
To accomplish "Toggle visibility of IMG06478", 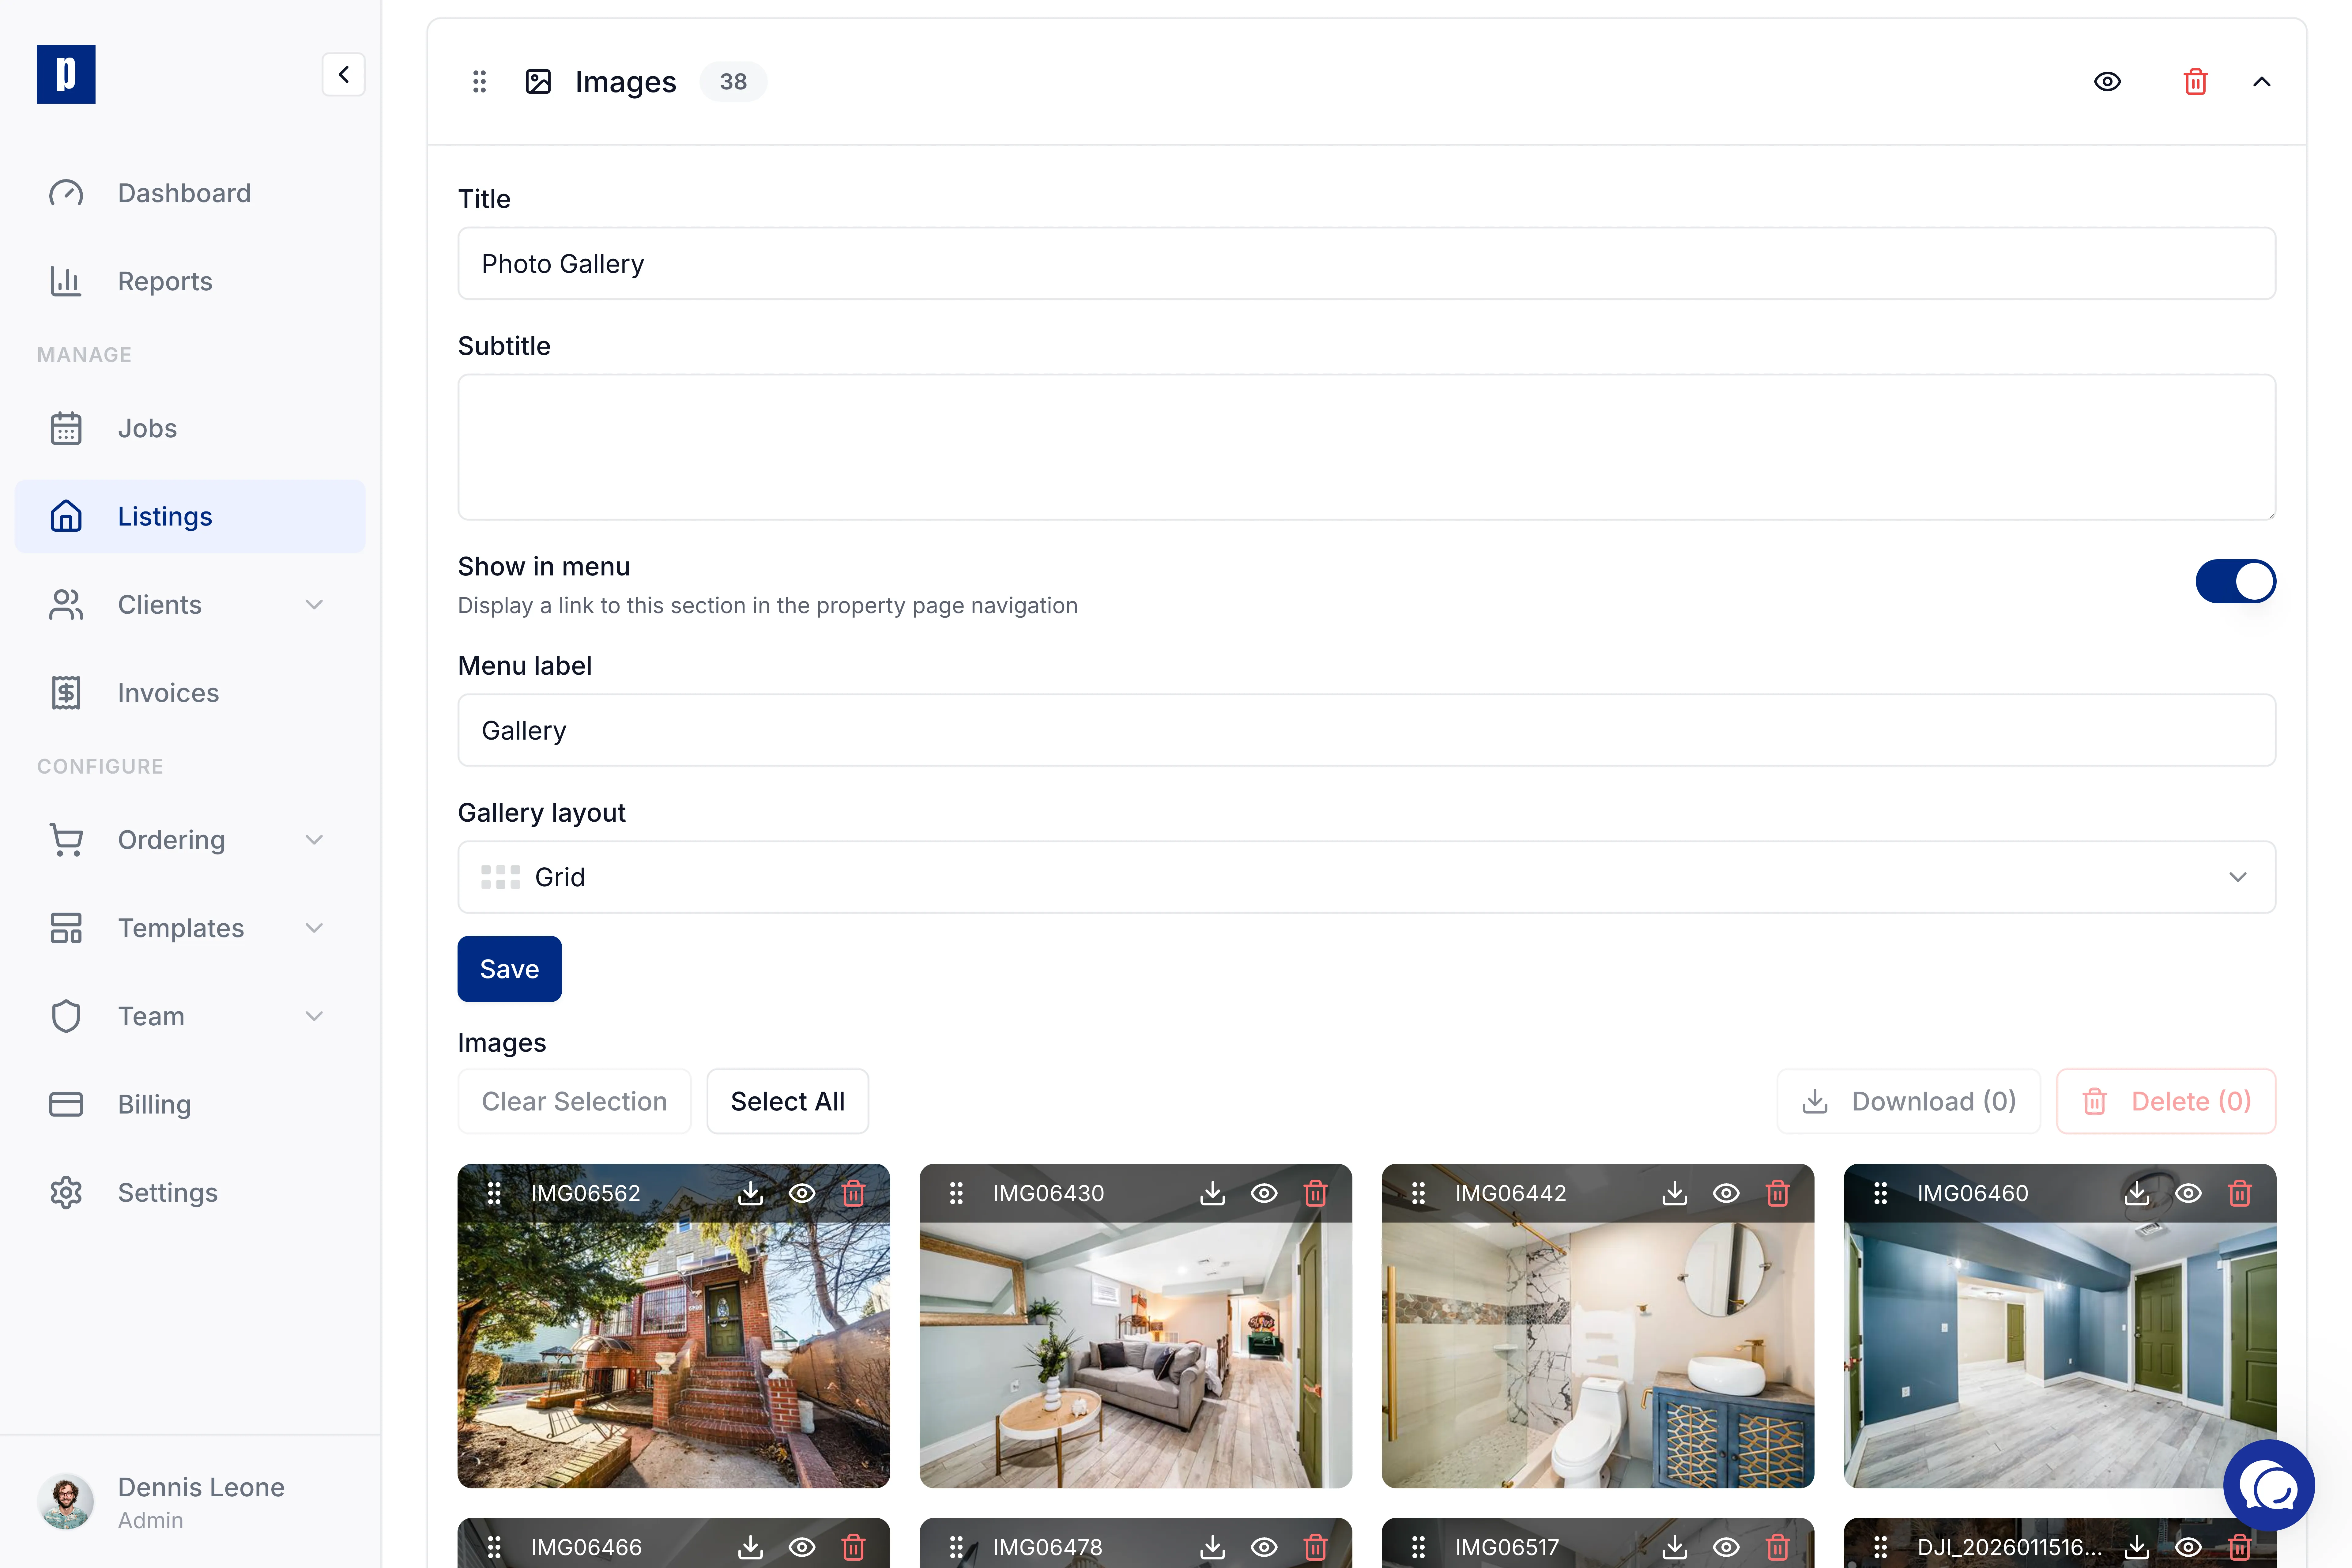I will pos(1264,1547).
